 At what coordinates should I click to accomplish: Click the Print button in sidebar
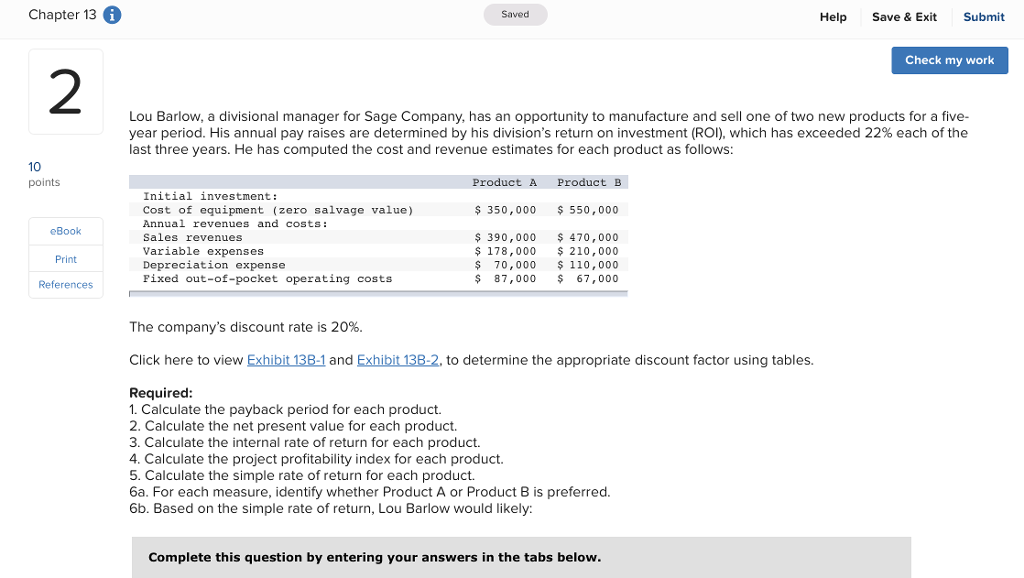click(x=66, y=259)
